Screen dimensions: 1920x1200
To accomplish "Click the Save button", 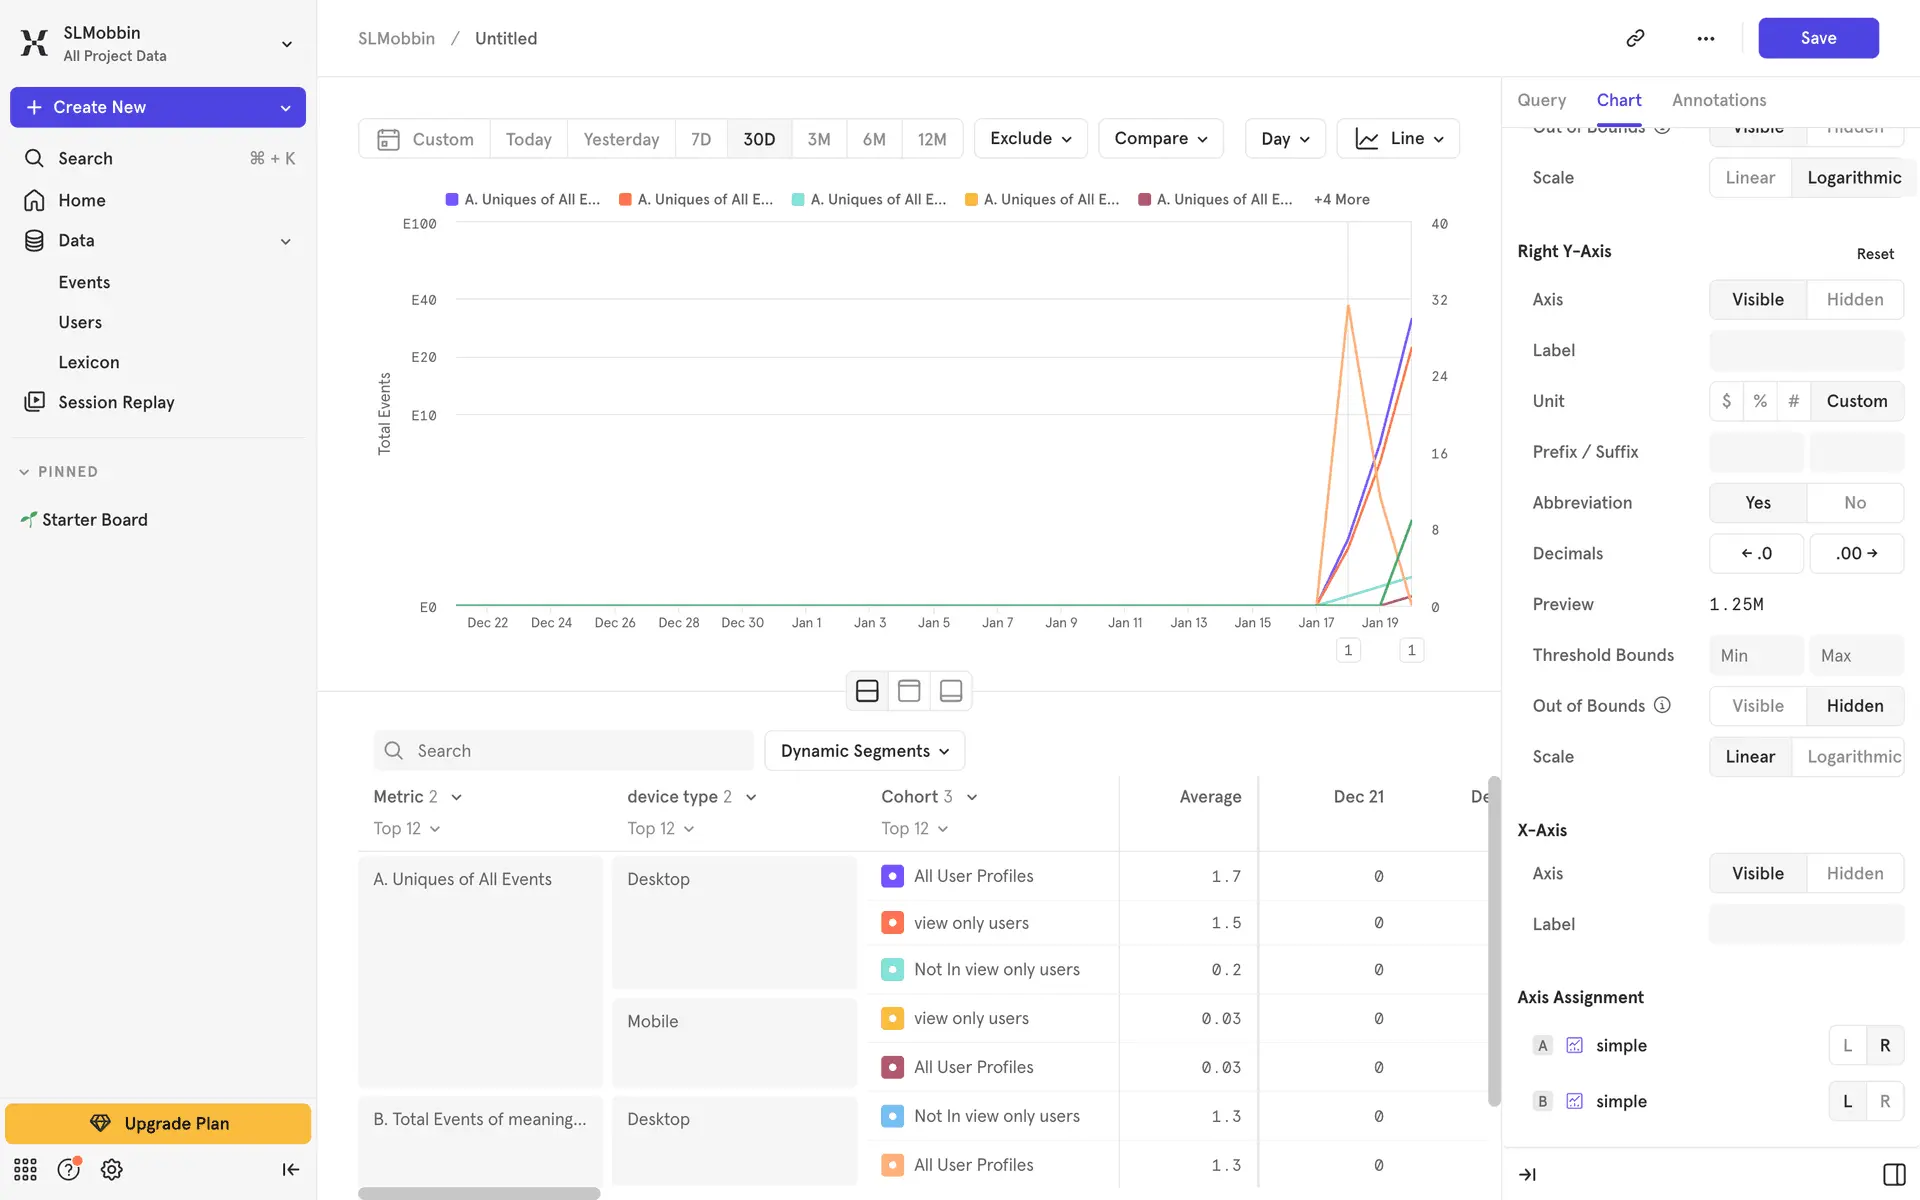I will coord(1817,38).
